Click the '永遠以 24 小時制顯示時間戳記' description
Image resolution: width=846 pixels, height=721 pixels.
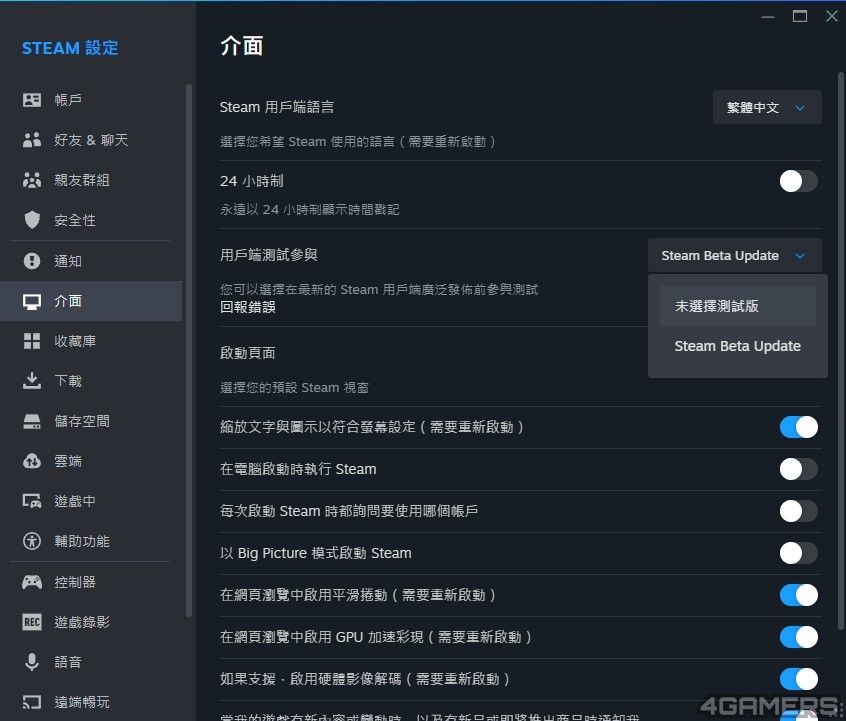point(310,209)
